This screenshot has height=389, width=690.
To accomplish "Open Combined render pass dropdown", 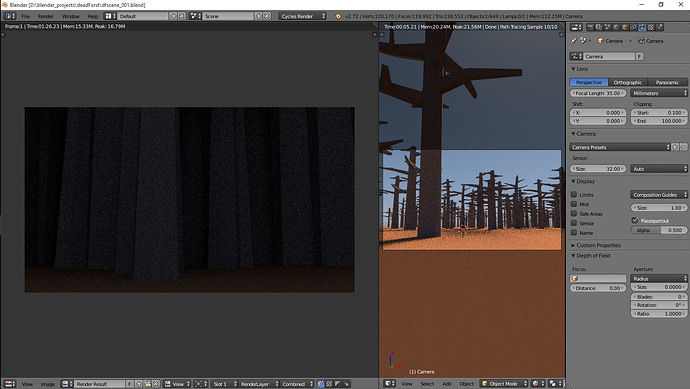I will 297,384.
